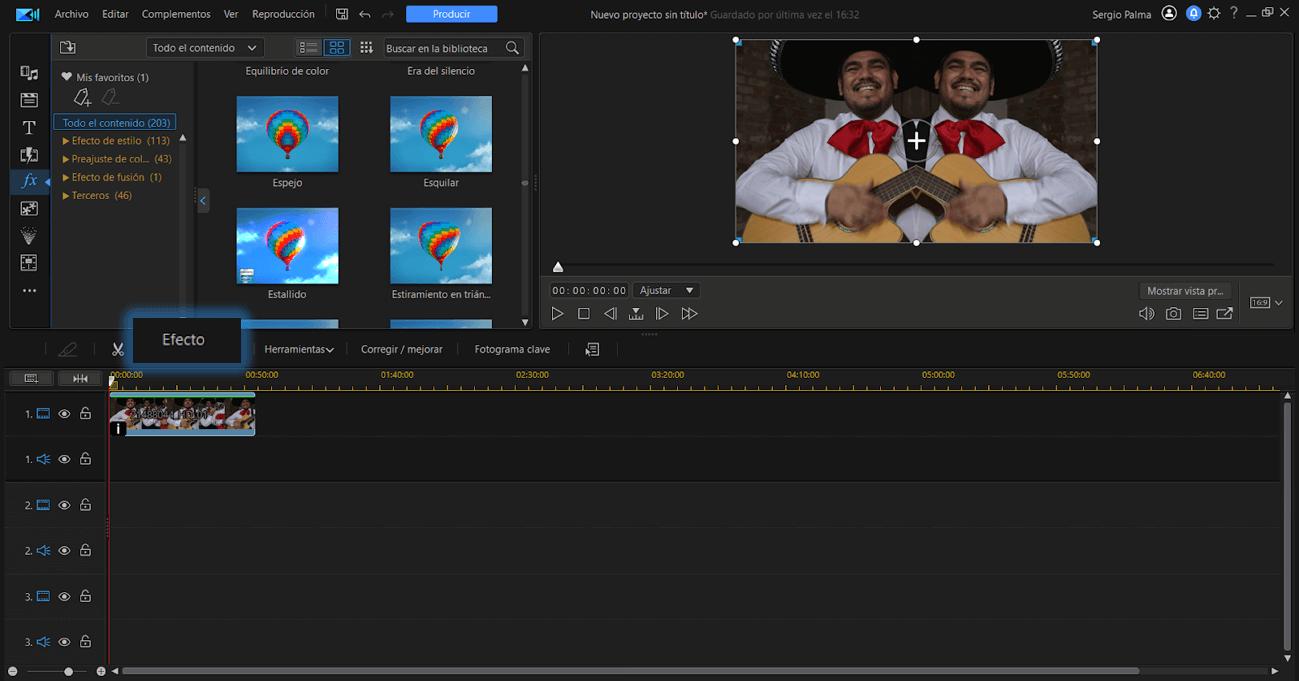The image size is (1299, 681).
Task: Adjust preview volume via the speaker icon
Action: (x=1146, y=314)
